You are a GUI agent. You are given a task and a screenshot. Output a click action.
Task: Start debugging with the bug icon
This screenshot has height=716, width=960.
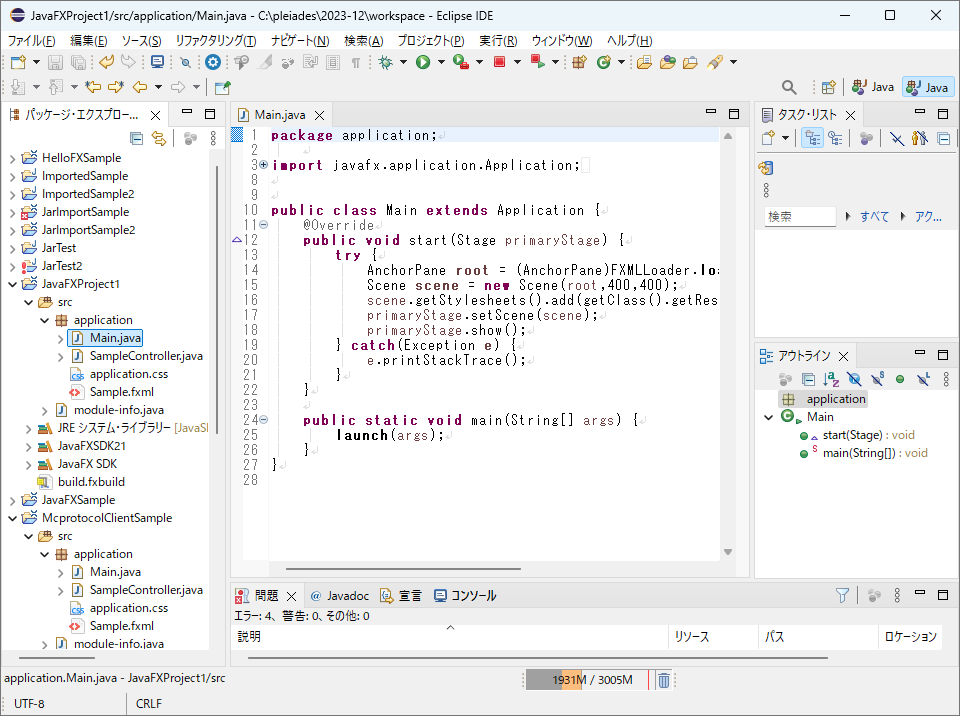point(385,62)
